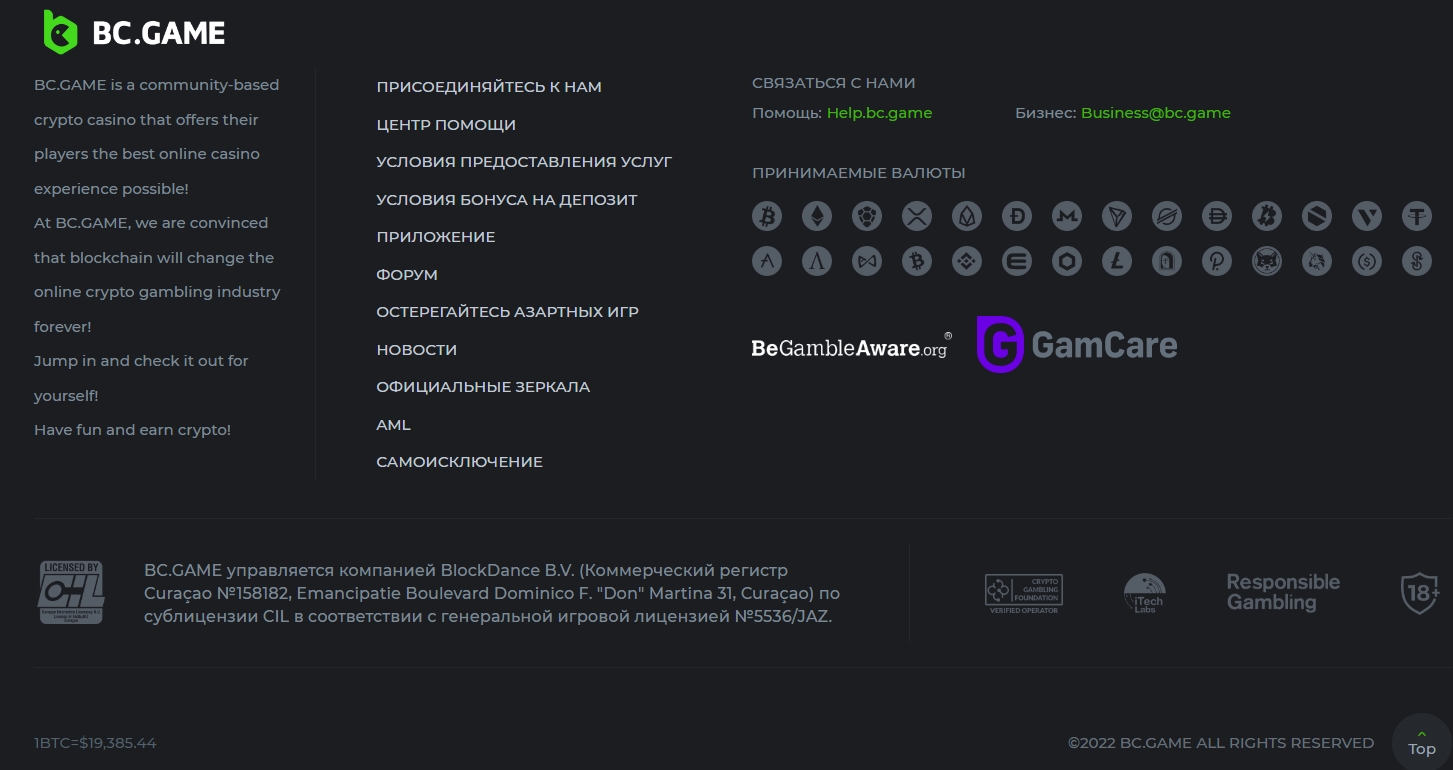
Task: Open the Business@bc.game email link
Action: pyautogui.click(x=1156, y=113)
